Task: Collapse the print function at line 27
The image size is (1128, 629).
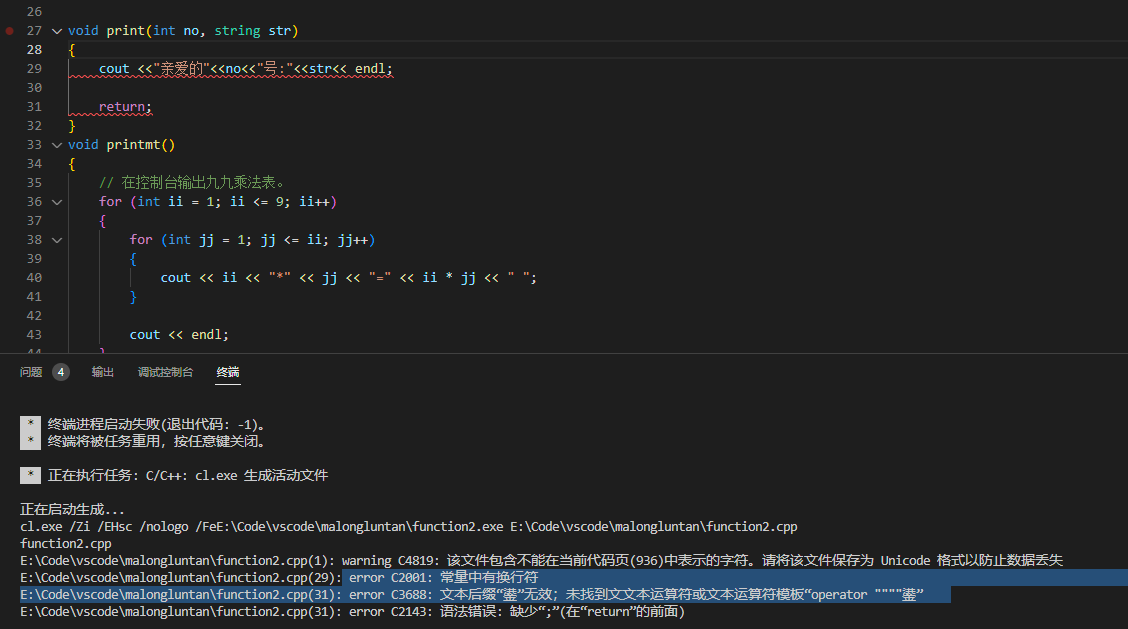Action: (x=57, y=31)
